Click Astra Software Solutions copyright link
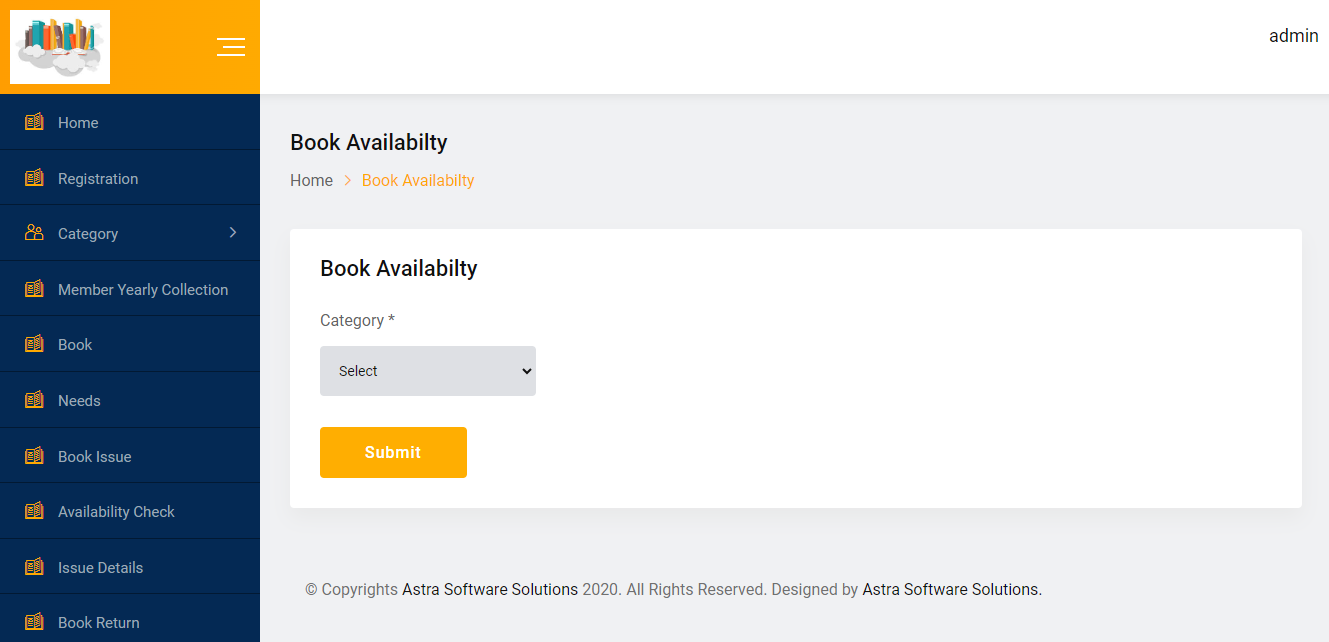 point(490,589)
